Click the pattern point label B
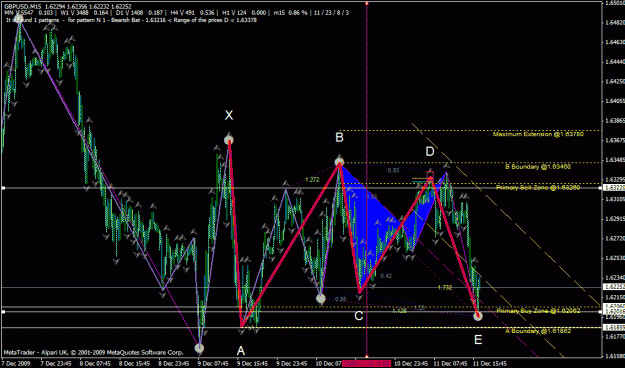The image size is (625, 368). point(339,138)
